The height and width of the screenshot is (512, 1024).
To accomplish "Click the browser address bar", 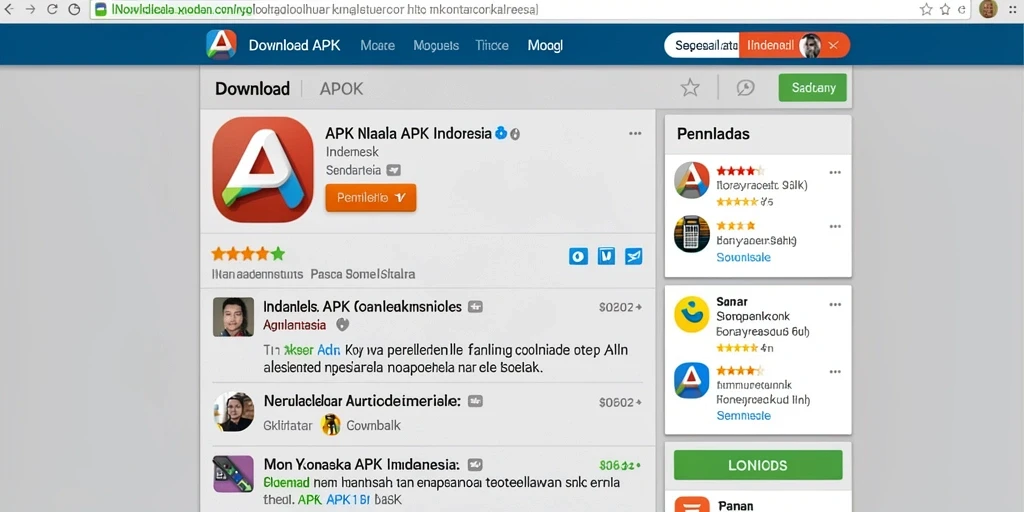I will [x=503, y=10].
